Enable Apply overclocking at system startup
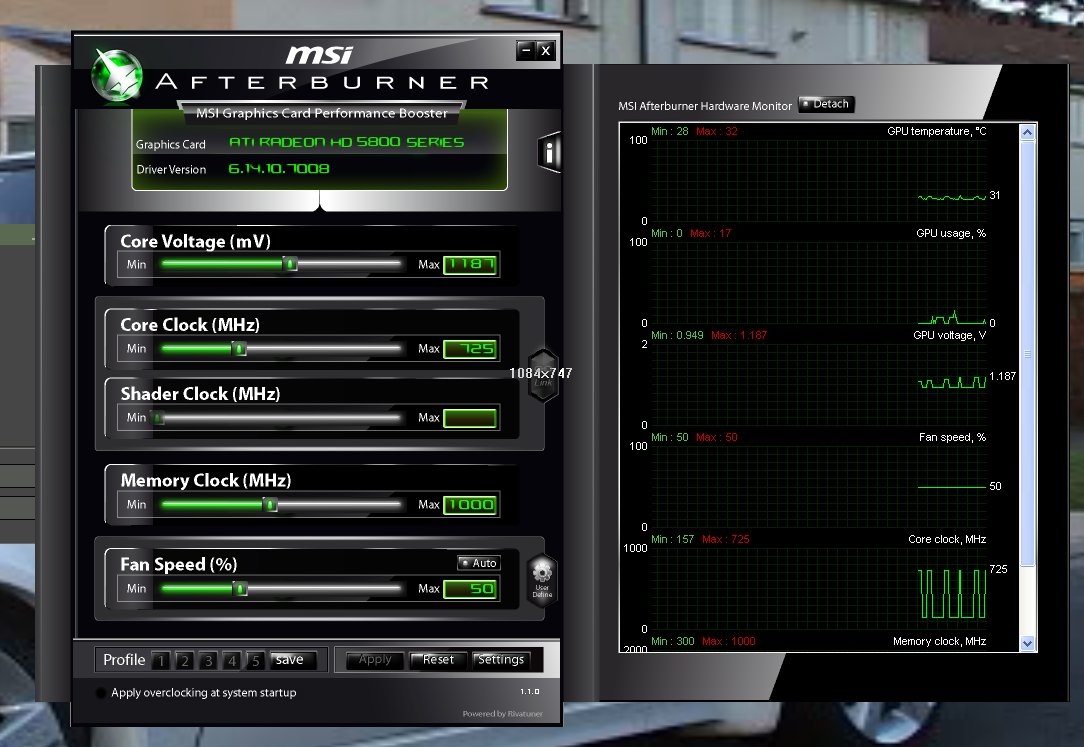The width and height of the screenshot is (1084, 747). (x=101, y=693)
